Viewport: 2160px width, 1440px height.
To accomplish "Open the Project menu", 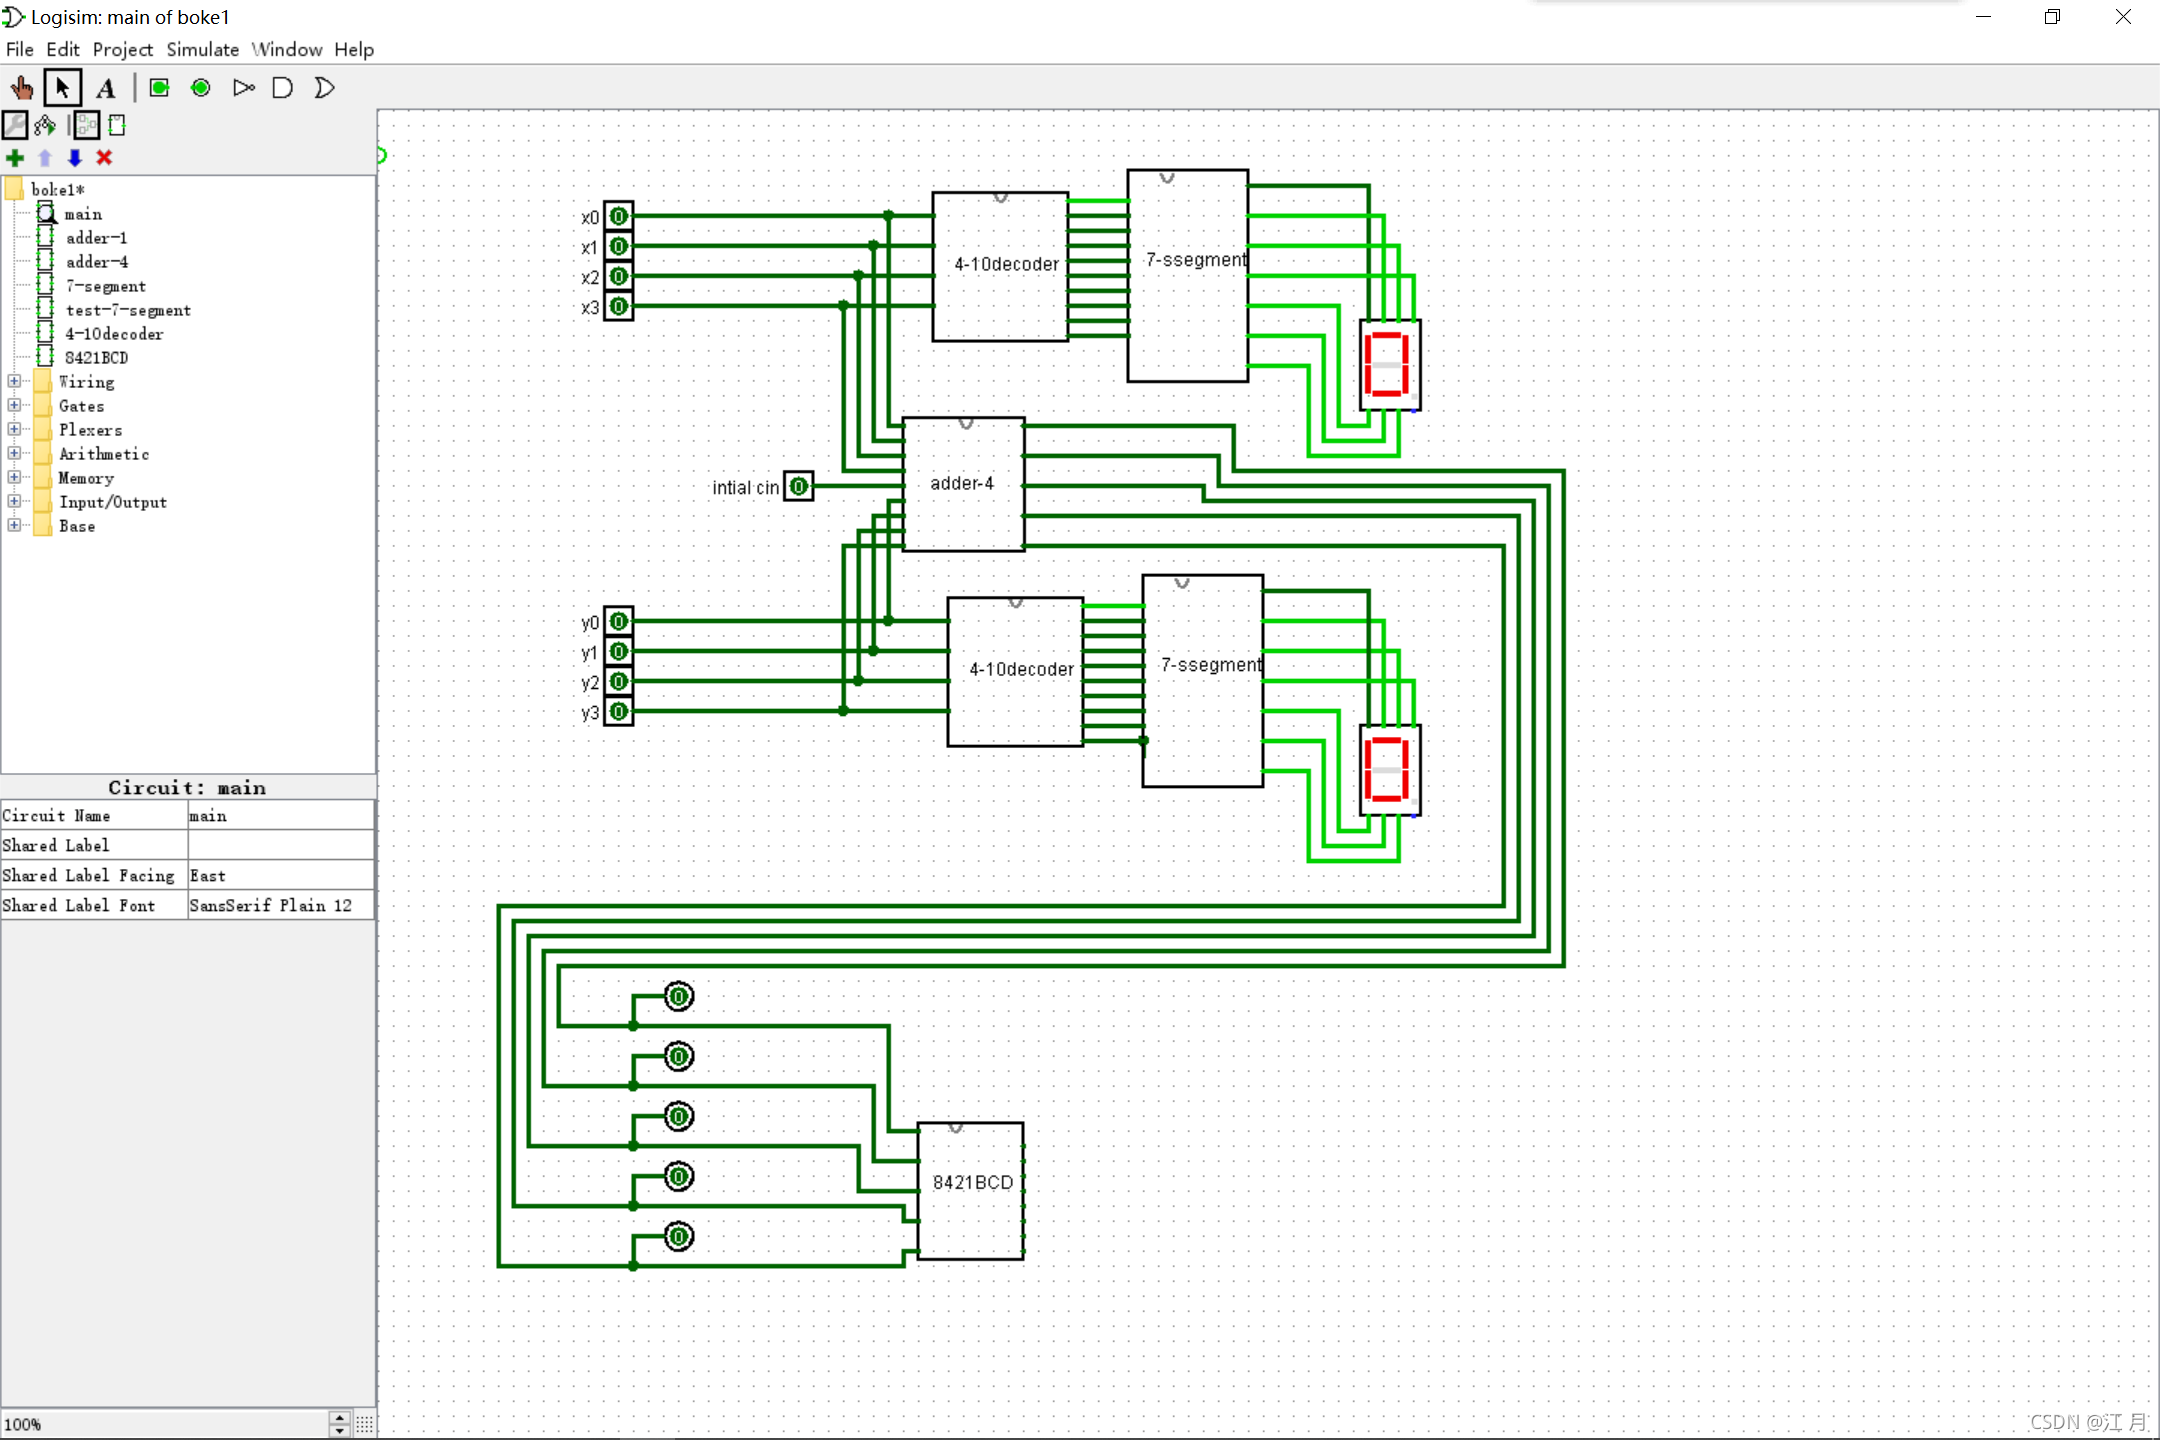I will click(x=122, y=49).
